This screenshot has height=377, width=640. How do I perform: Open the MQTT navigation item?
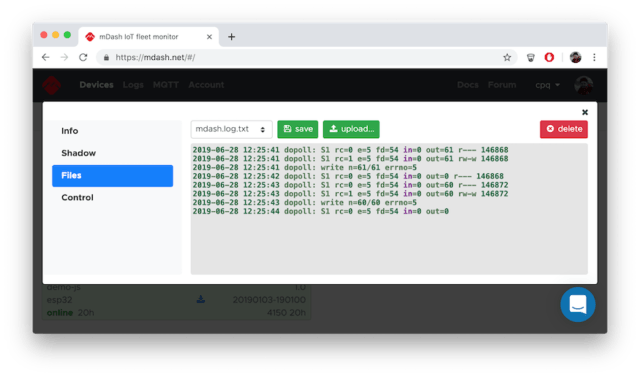166,85
